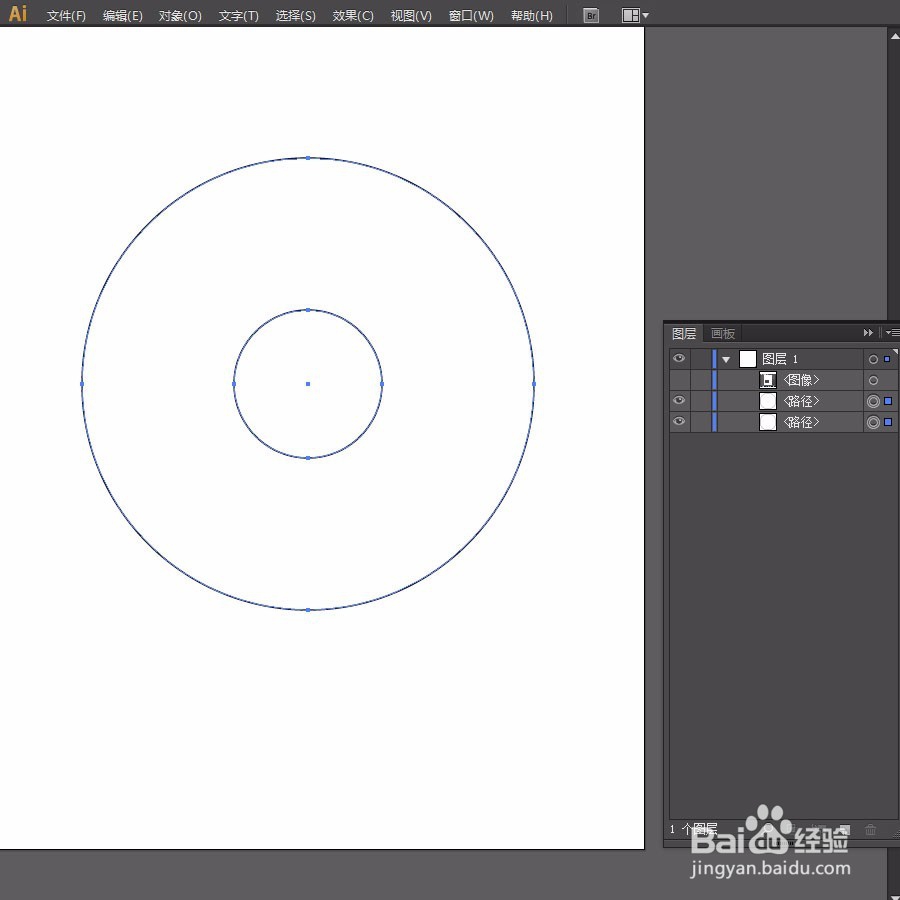Click the left anchor point of inner circle

pos(234,384)
